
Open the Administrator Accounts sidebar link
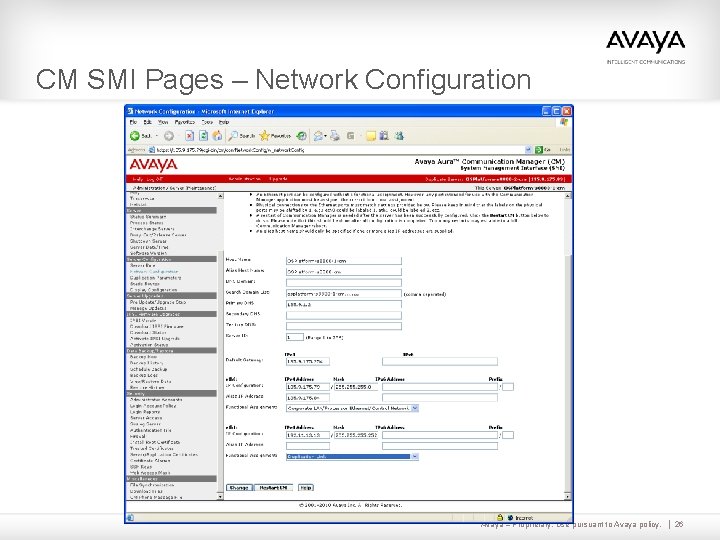[156, 400]
